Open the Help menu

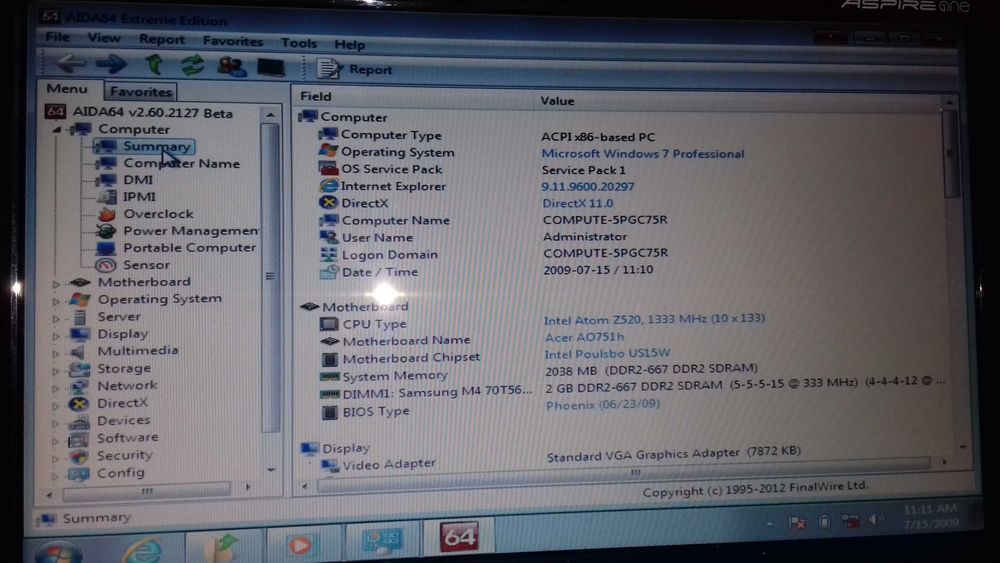click(x=349, y=45)
